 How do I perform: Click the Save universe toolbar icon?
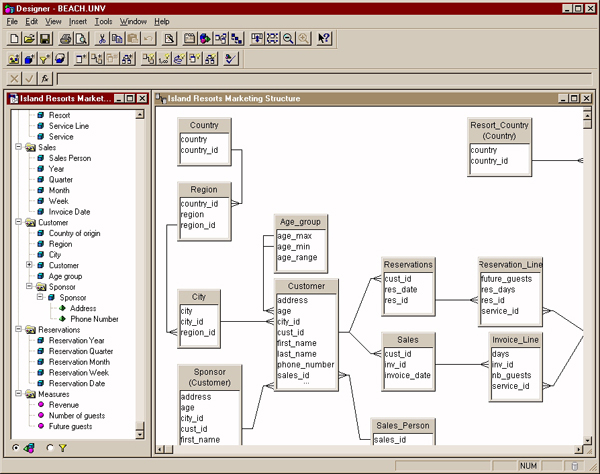tap(45, 39)
